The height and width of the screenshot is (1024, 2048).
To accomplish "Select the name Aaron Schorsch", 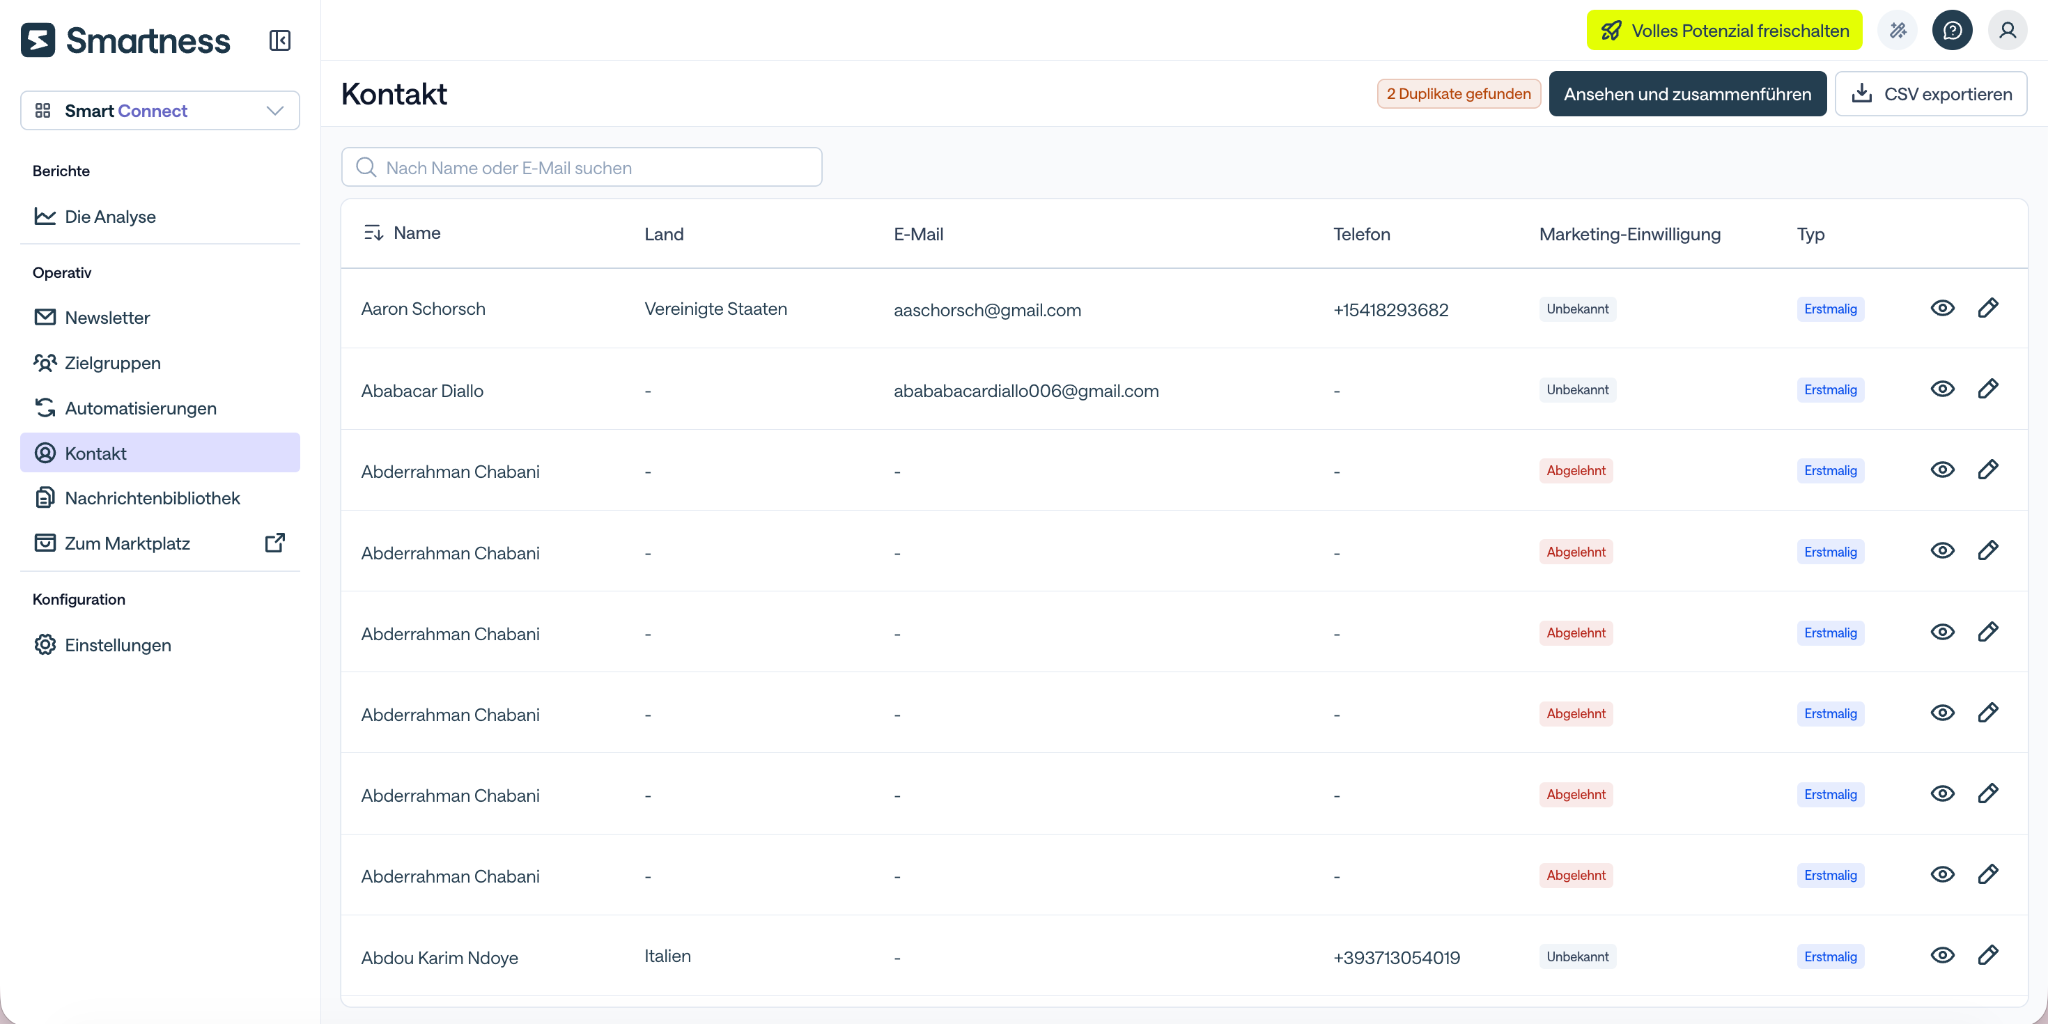I will (x=423, y=309).
